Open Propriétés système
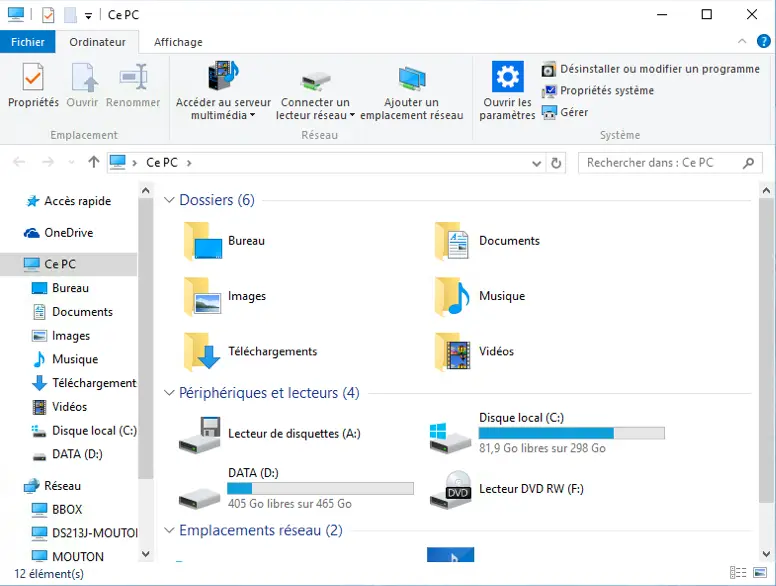Image resolution: width=776 pixels, height=586 pixels. [x=598, y=91]
